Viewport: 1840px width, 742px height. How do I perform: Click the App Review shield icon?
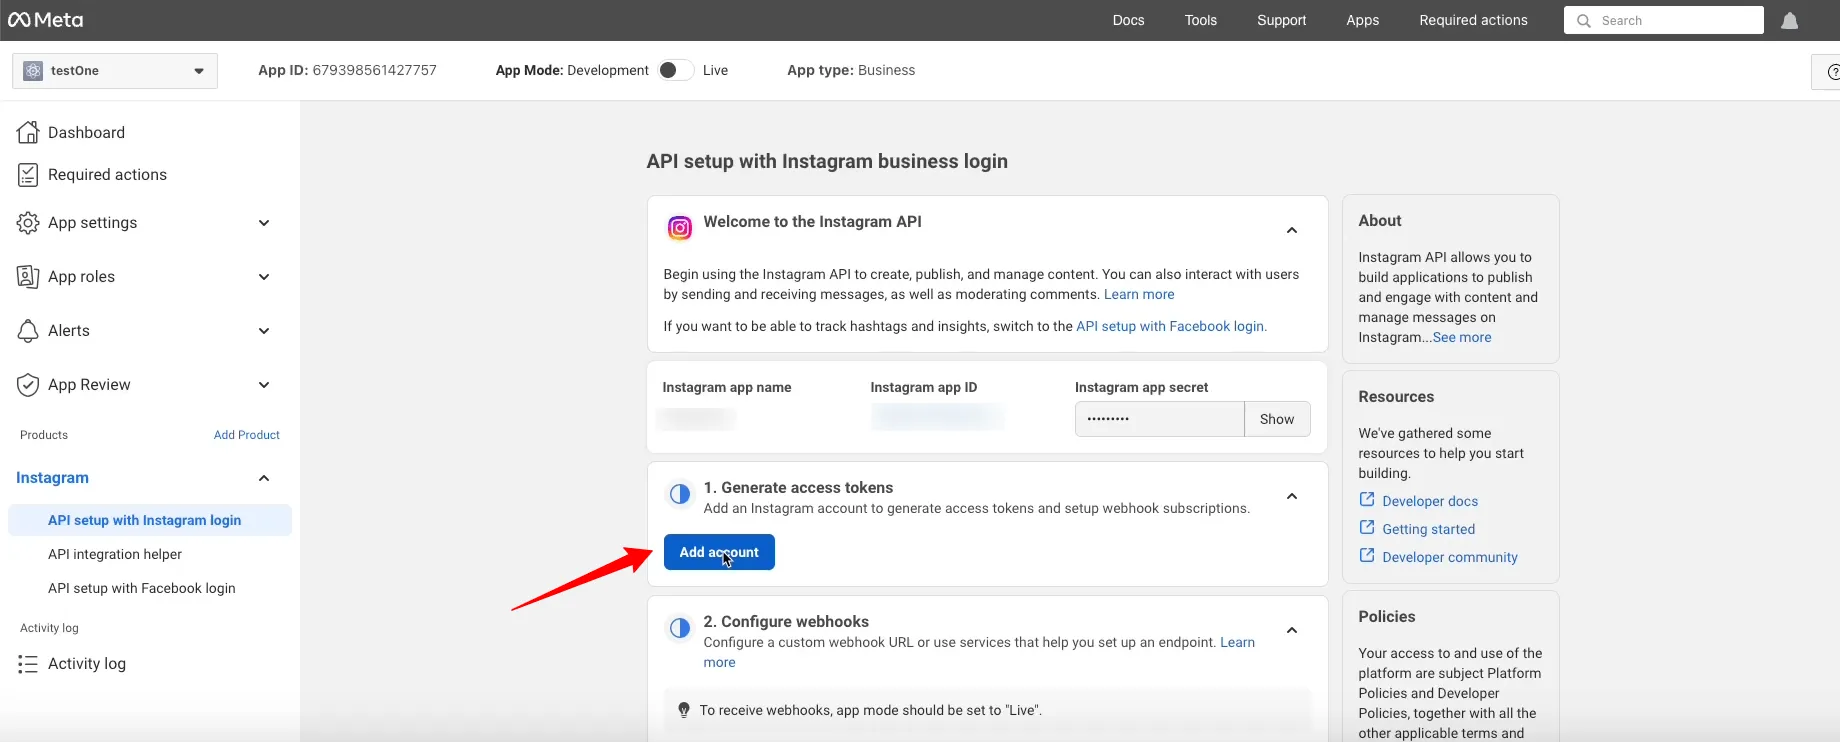click(x=28, y=385)
